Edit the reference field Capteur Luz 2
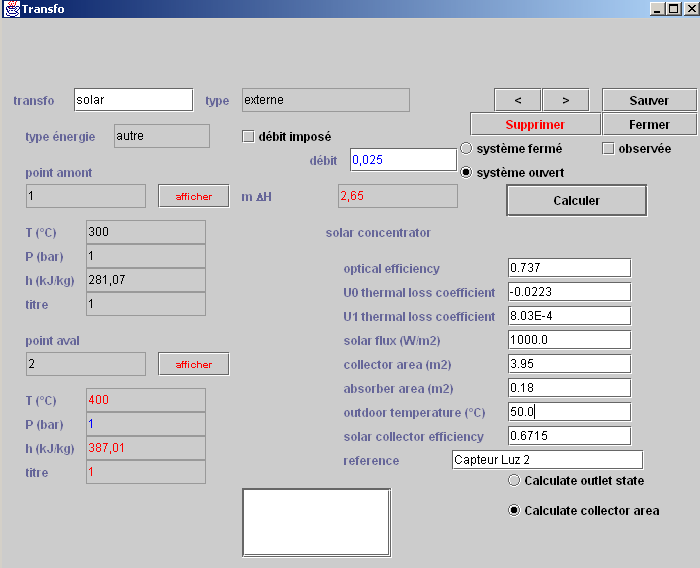Viewport: 700px width, 568px height. pos(547,459)
